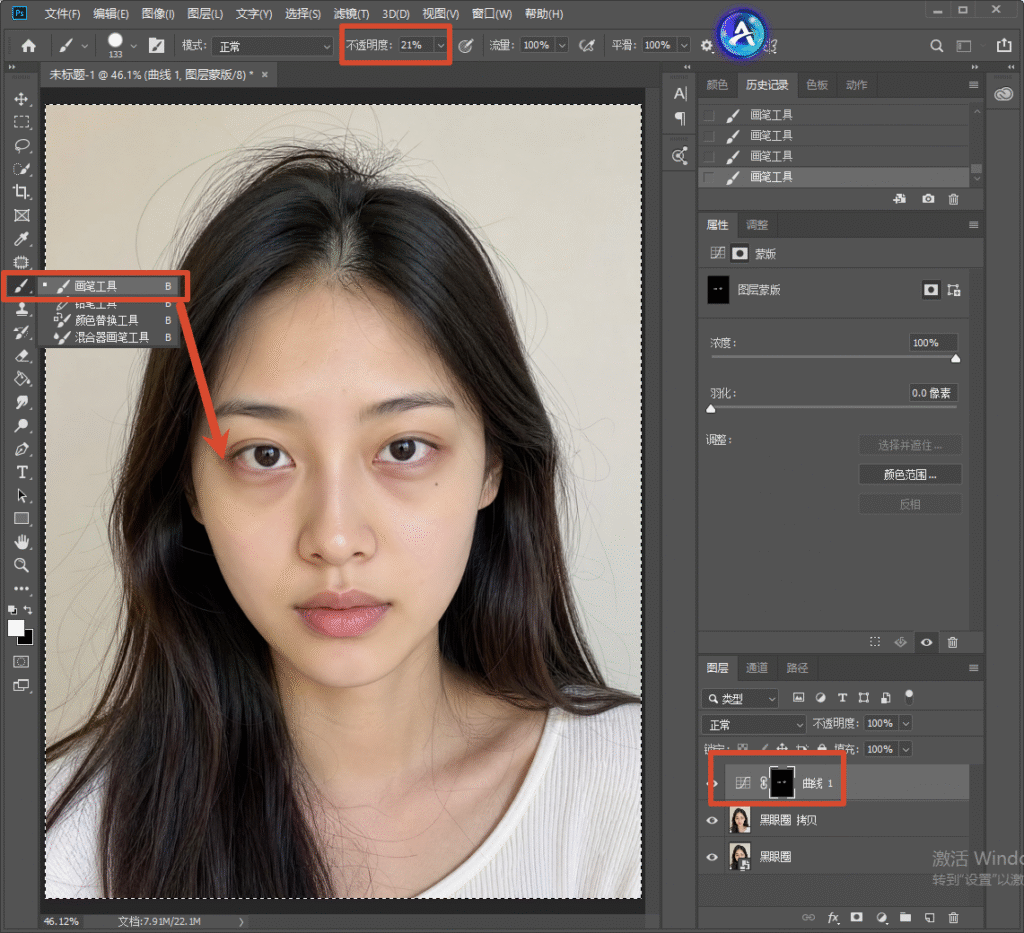
Task: Switch to the 通道 tab
Action: coord(756,668)
